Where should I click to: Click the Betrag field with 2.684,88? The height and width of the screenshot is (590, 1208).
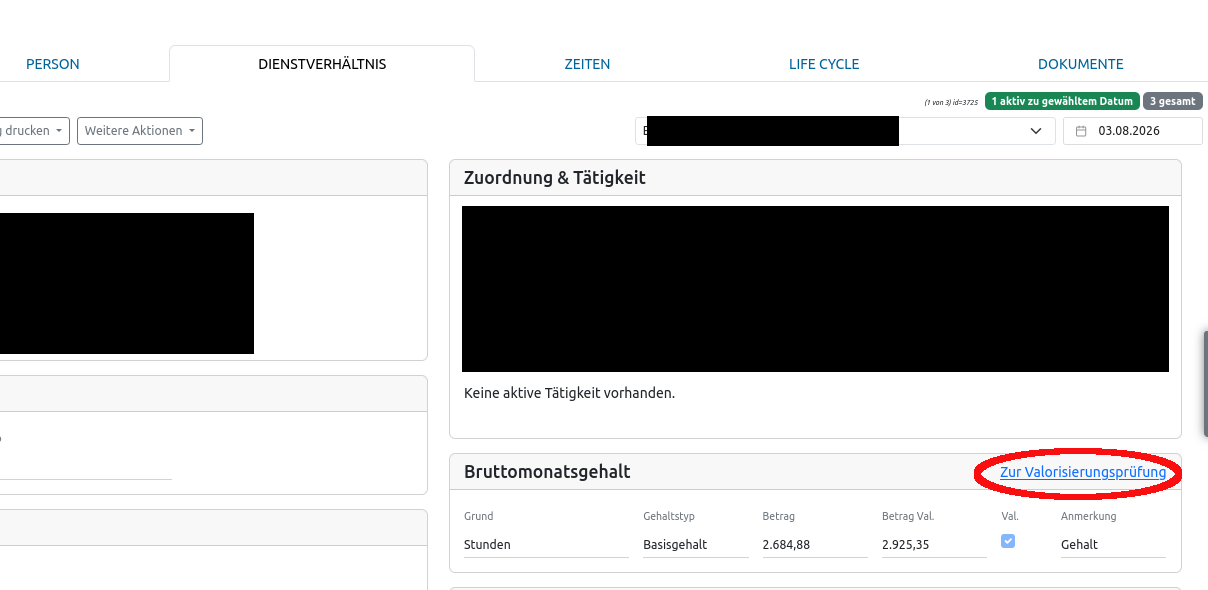[815, 545]
